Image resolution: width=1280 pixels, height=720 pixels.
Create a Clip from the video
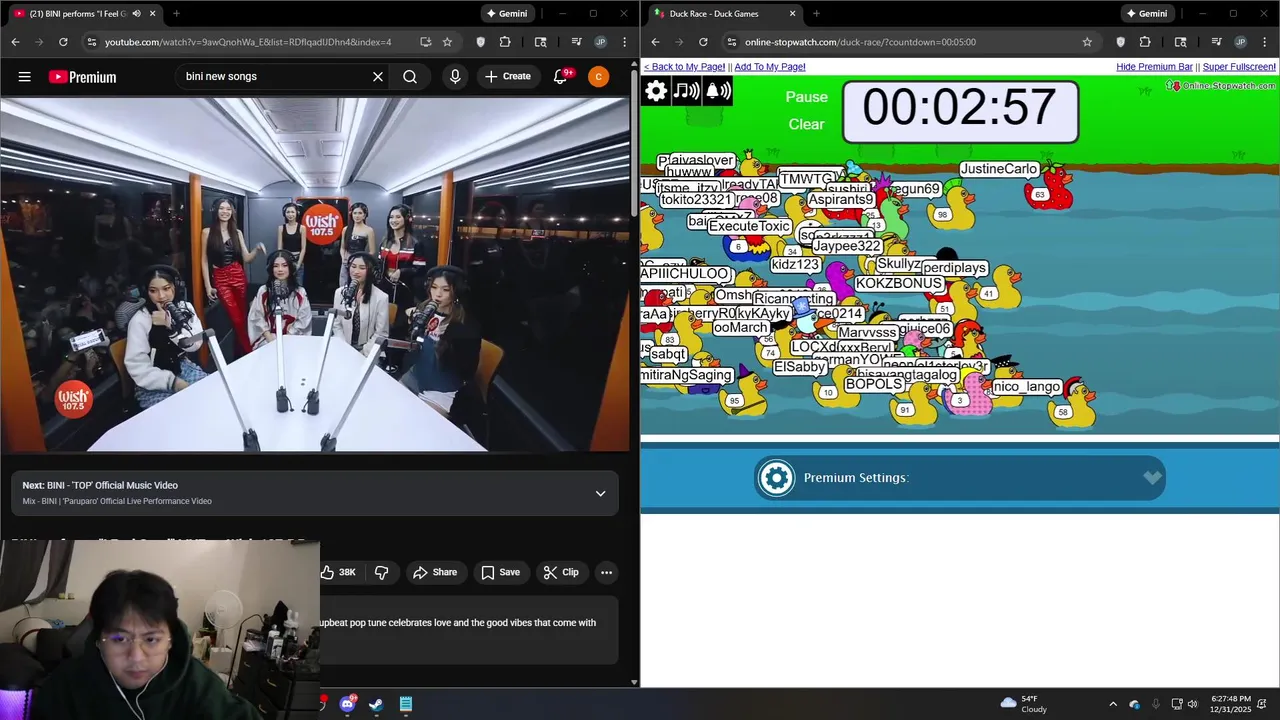click(561, 572)
